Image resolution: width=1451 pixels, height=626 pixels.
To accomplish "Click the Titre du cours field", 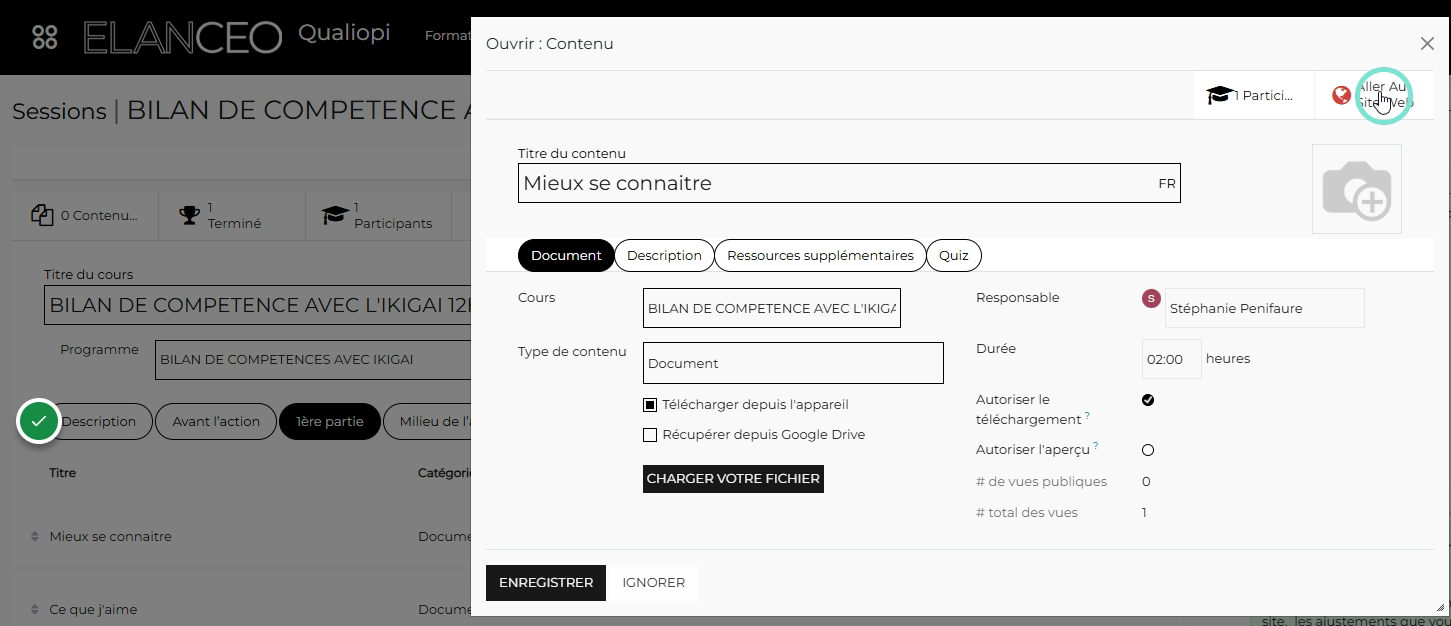I will click(x=257, y=305).
